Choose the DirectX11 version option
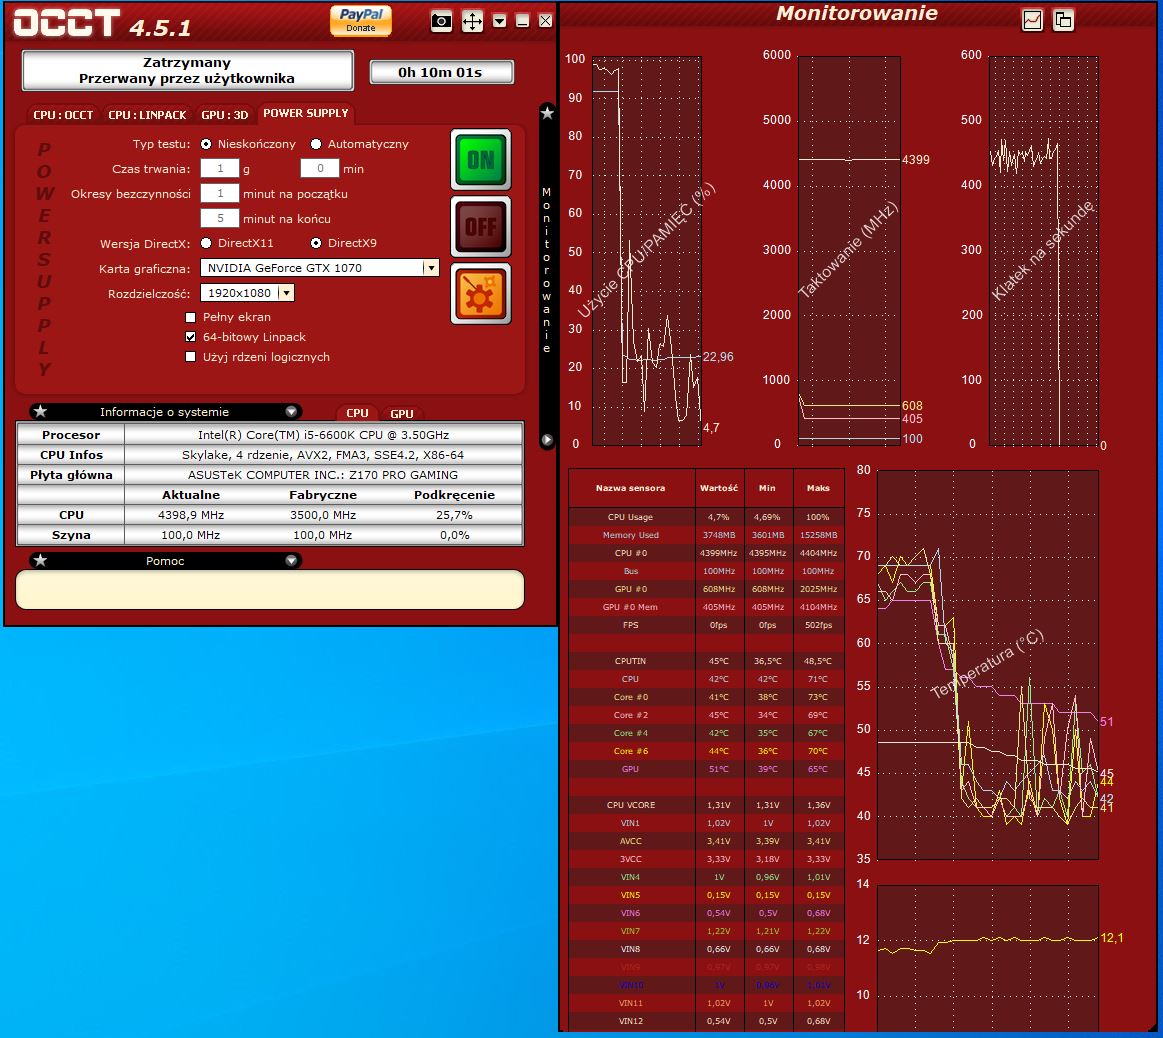Image resolution: width=1163 pixels, height=1038 pixels. [x=206, y=243]
